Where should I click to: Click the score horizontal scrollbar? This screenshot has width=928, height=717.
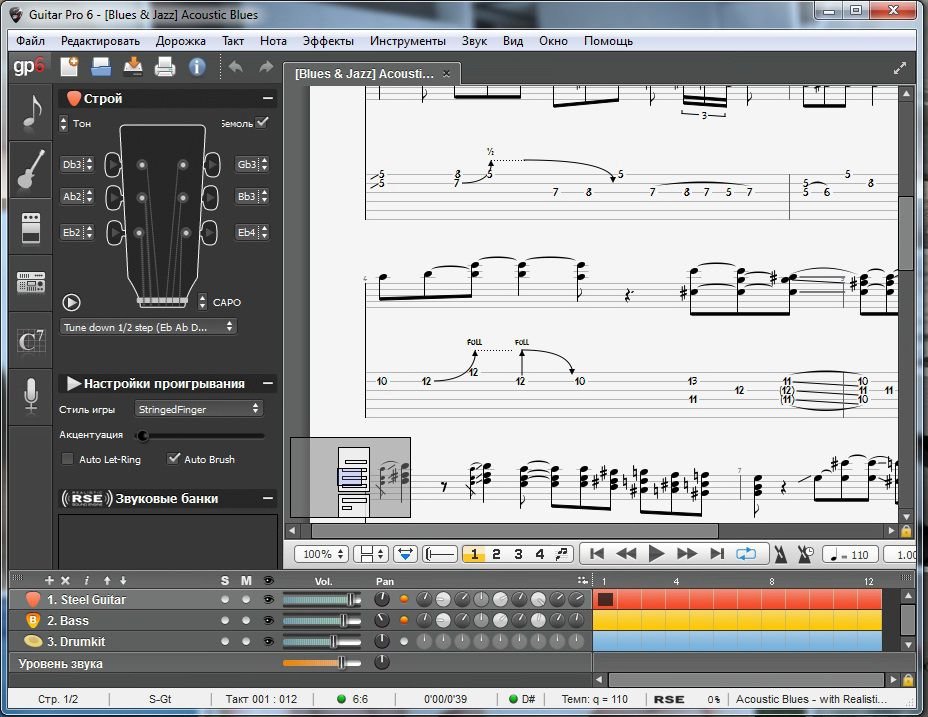pos(515,530)
